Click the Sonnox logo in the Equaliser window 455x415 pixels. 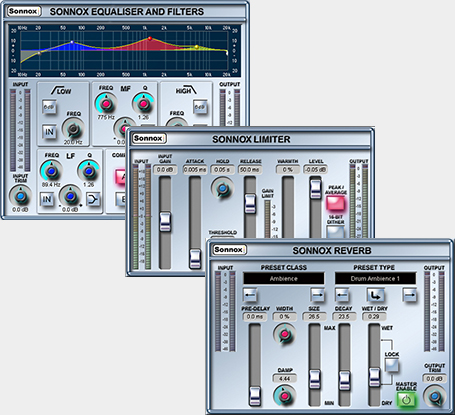click(x=24, y=11)
